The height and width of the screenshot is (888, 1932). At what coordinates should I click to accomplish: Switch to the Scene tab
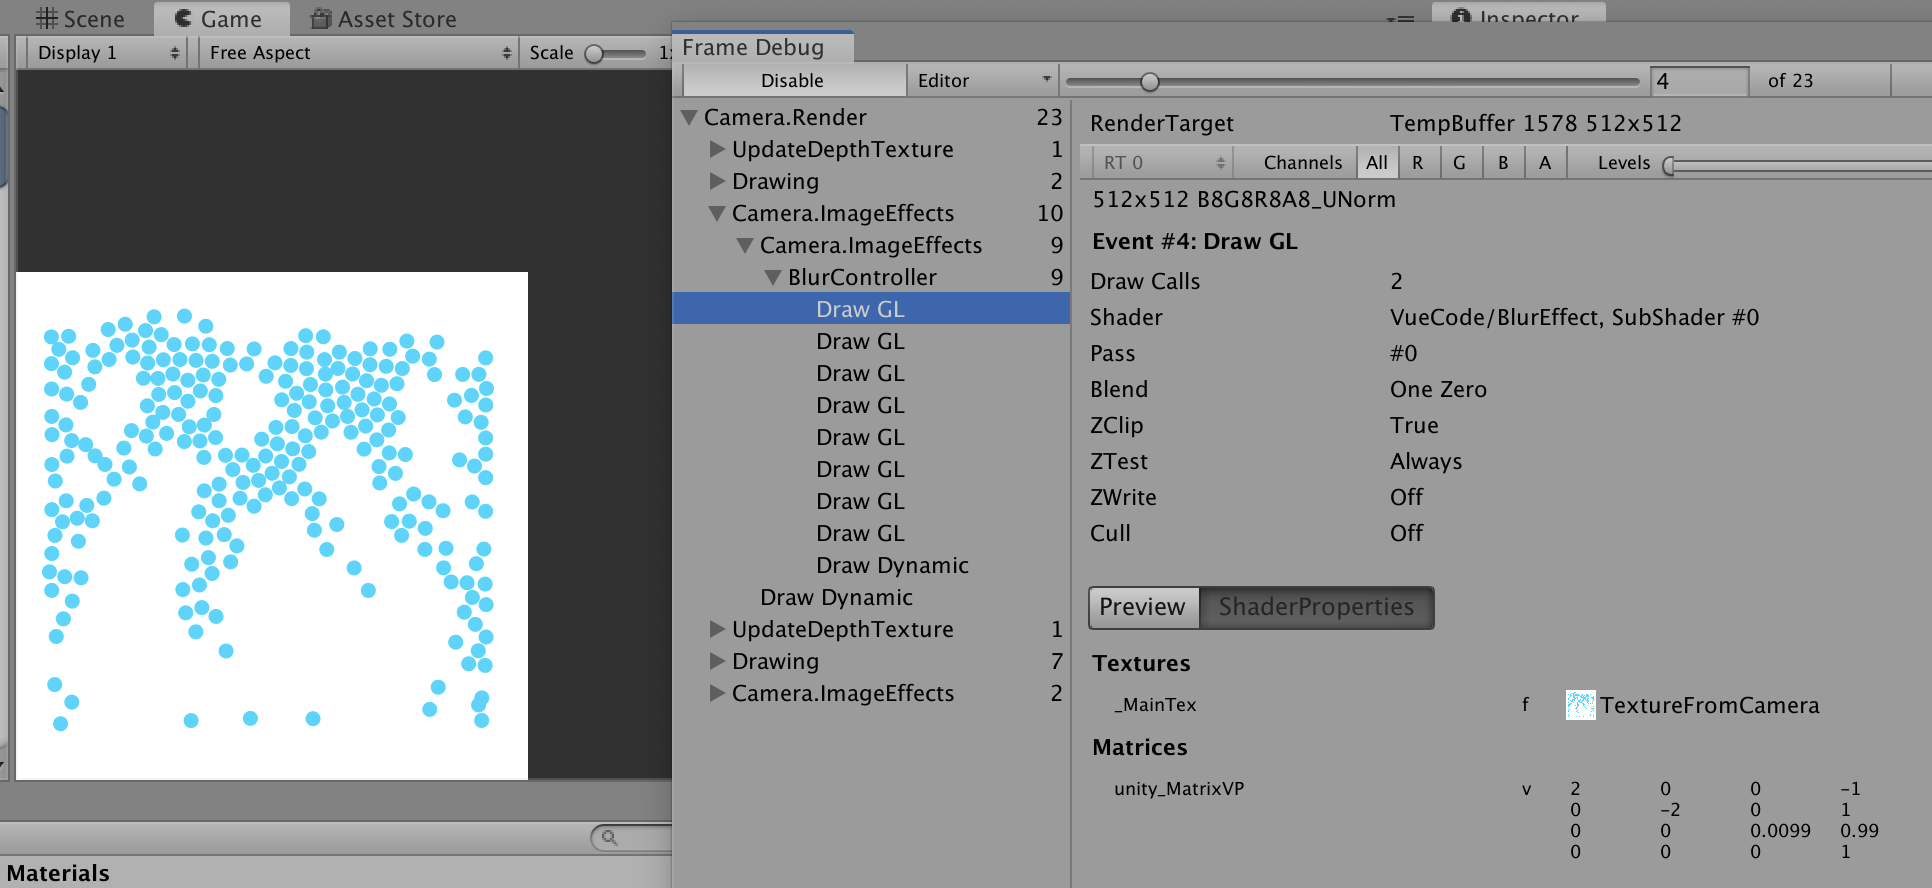[x=80, y=18]
